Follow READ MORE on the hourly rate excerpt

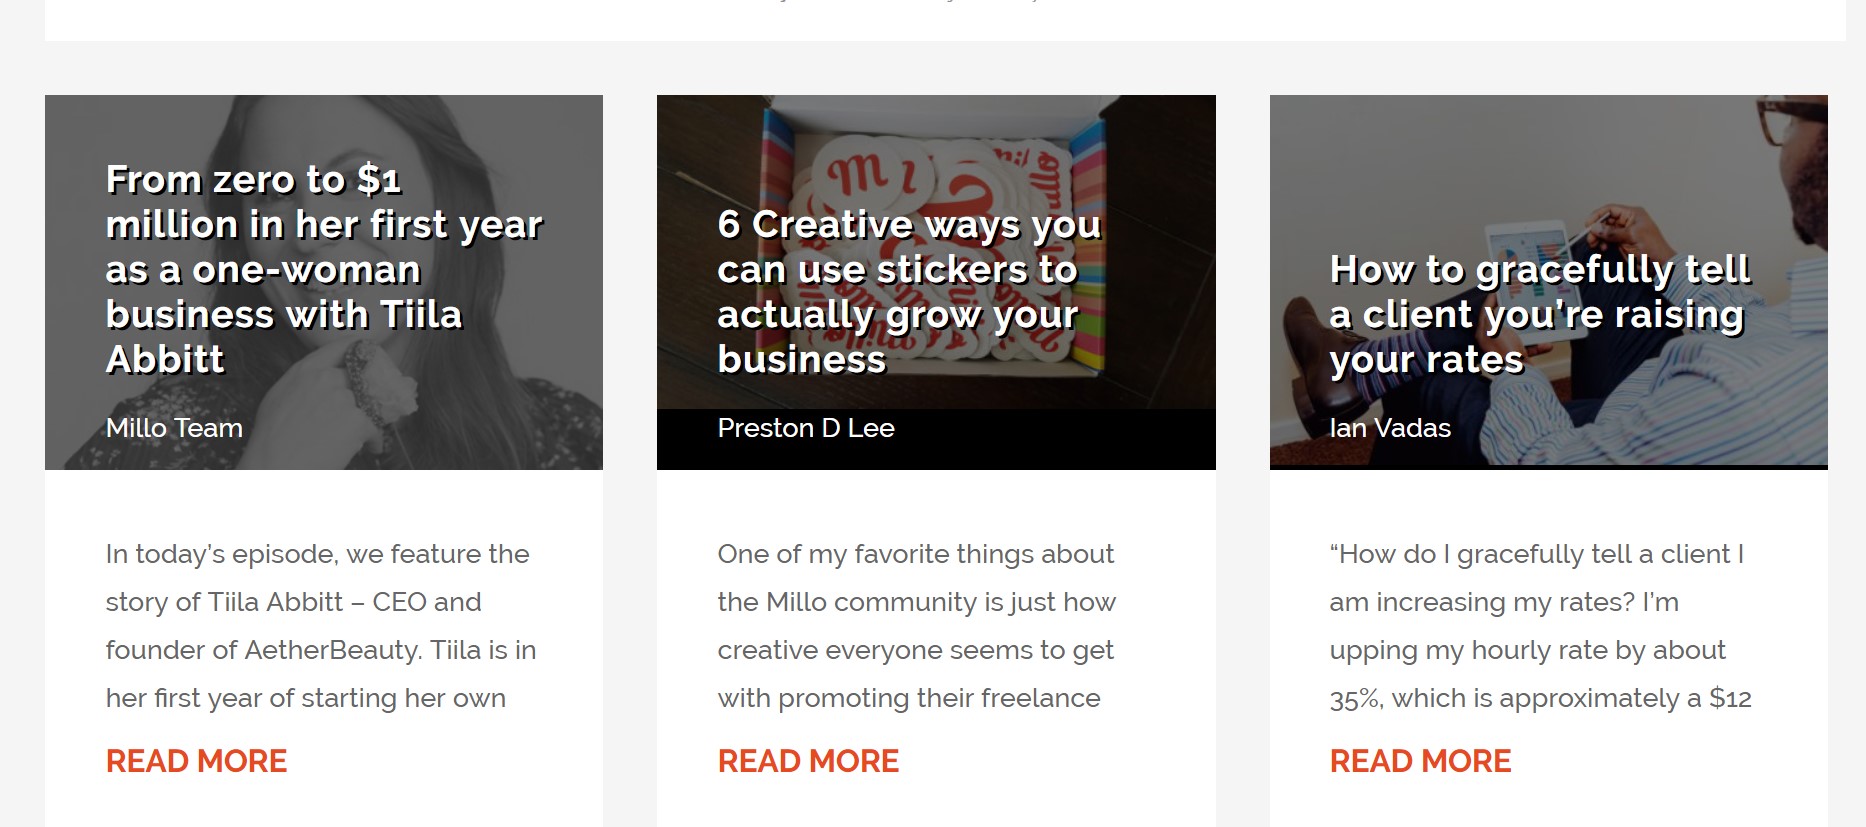click(x=1420, y=761)
